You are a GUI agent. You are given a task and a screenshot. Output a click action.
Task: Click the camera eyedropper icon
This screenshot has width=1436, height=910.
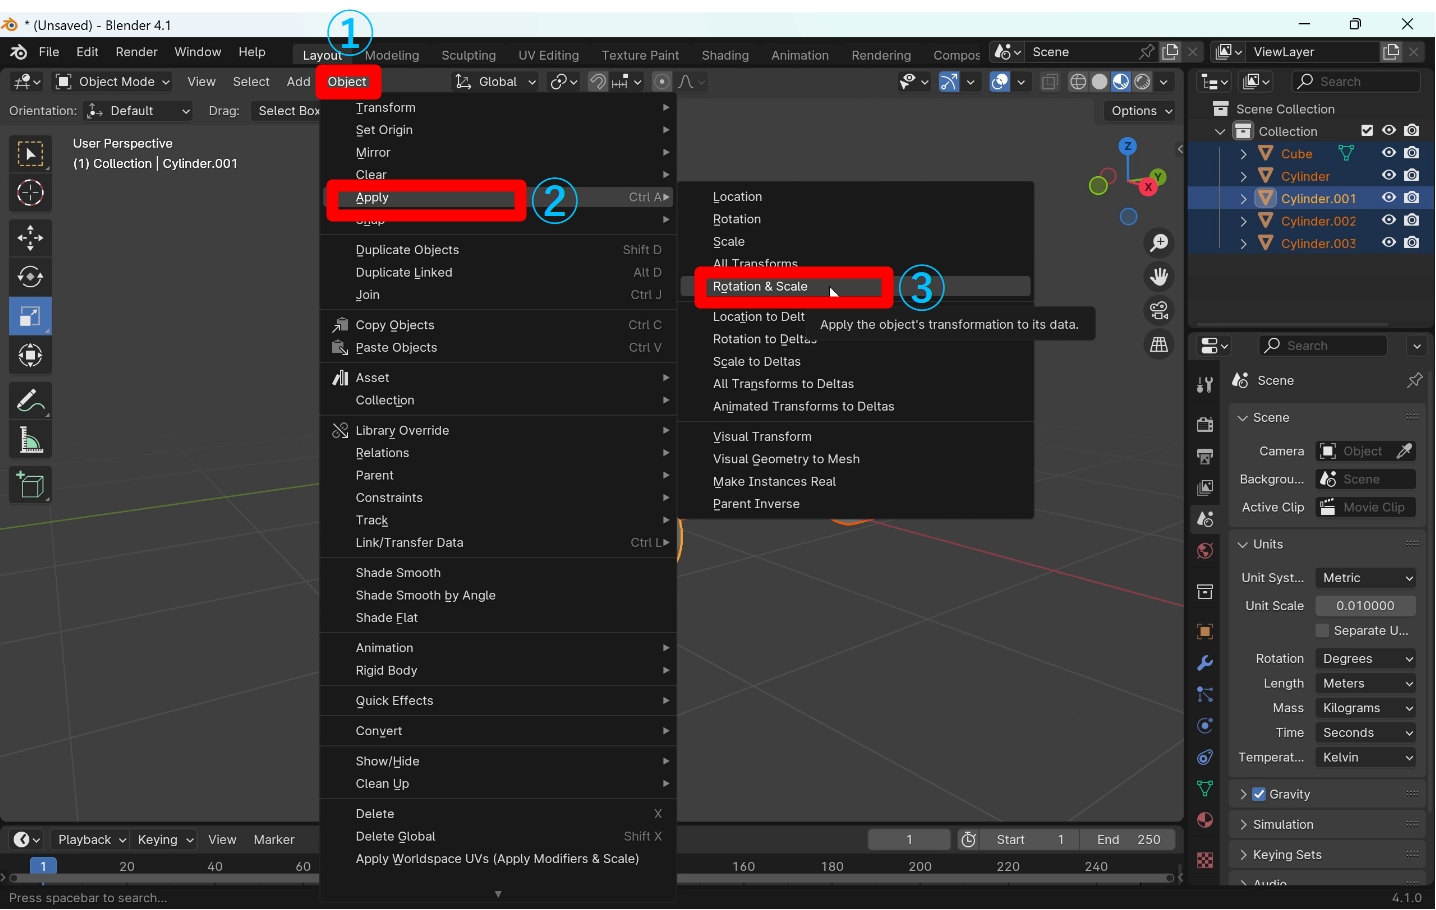[x=1405, y=451]
